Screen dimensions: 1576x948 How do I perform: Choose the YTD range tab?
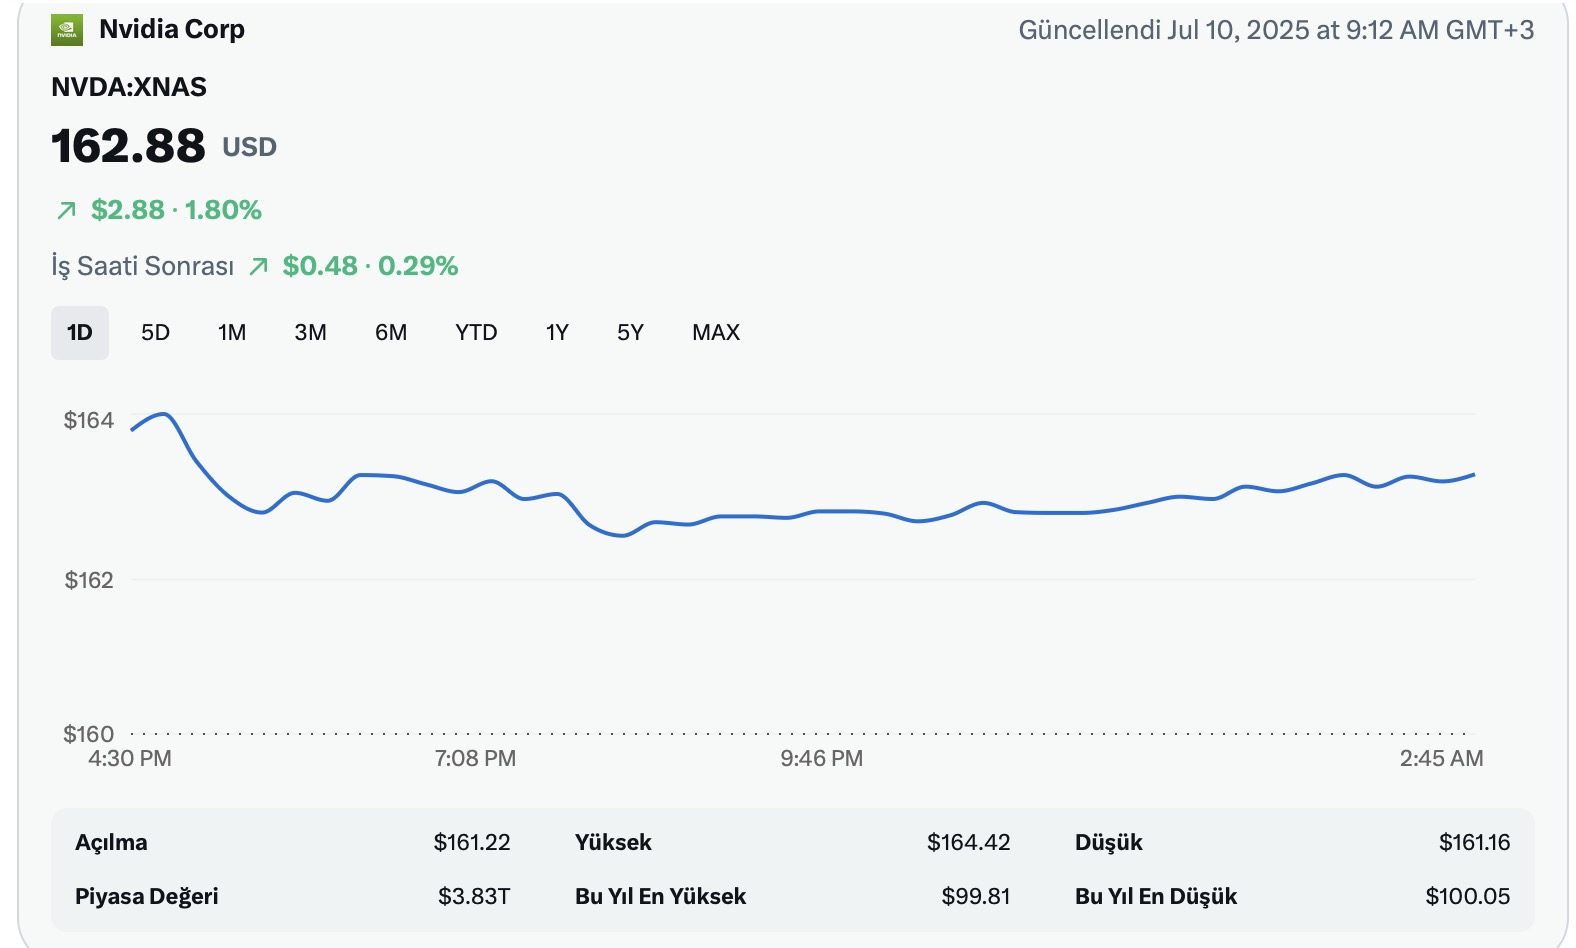coord(476,333)
